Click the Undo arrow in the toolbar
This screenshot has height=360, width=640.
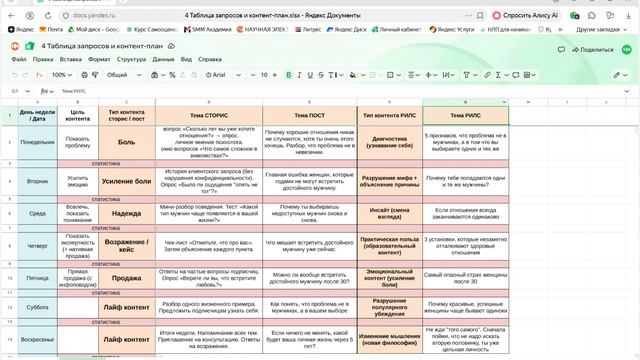[15, 75]
